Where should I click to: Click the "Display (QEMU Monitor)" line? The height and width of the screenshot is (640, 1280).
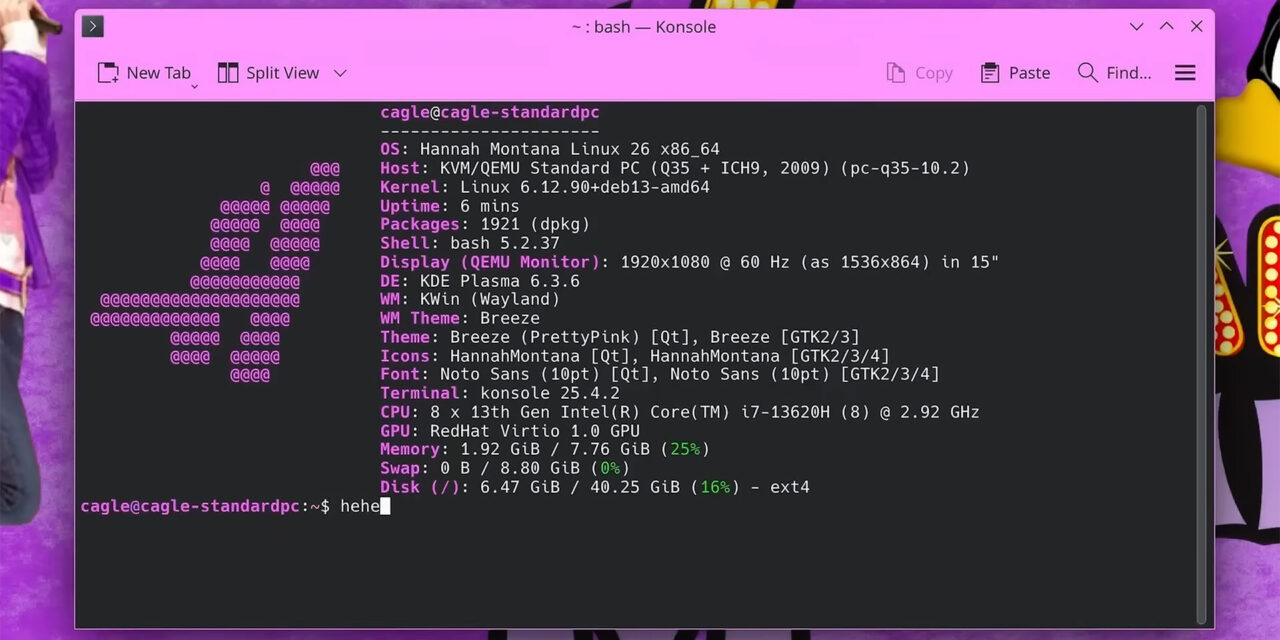[x=690, y=262]
